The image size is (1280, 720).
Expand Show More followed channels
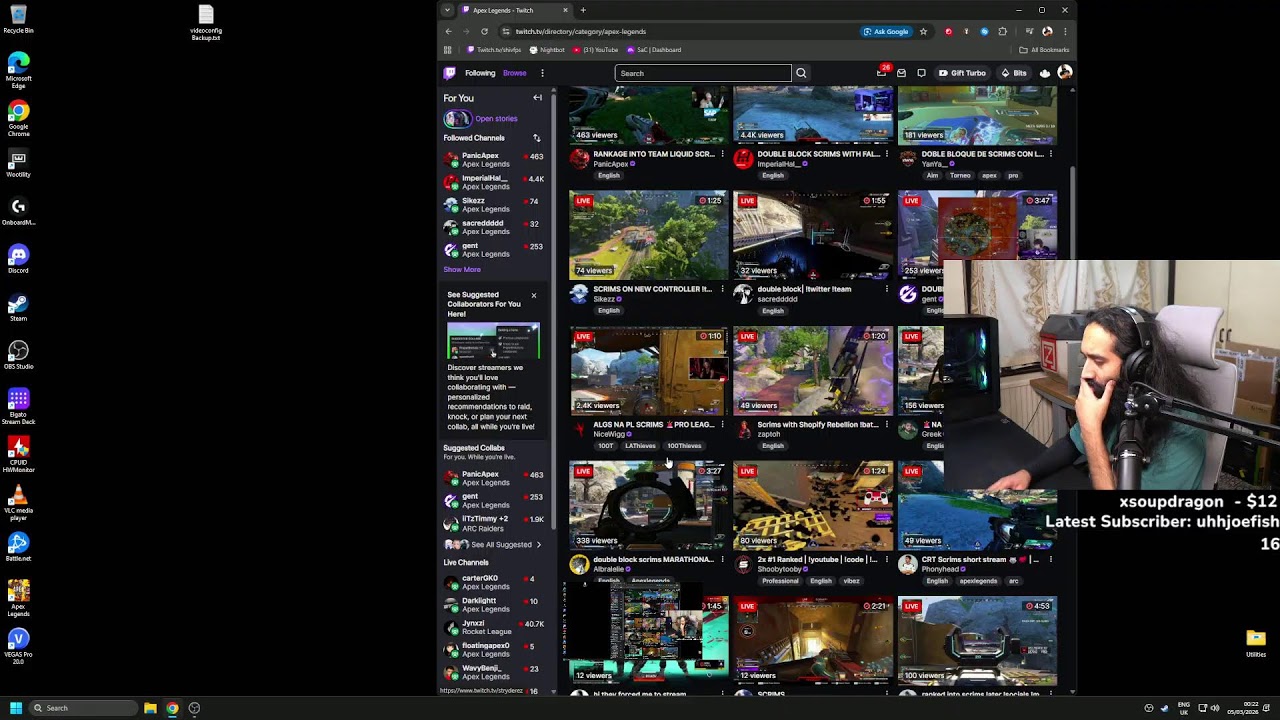[462, 269]
